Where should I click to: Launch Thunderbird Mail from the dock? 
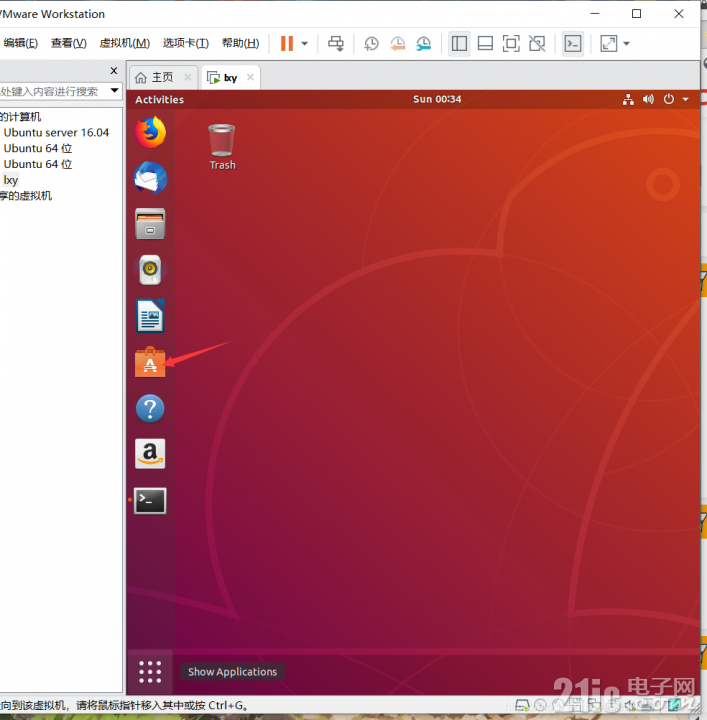point(150,178)
